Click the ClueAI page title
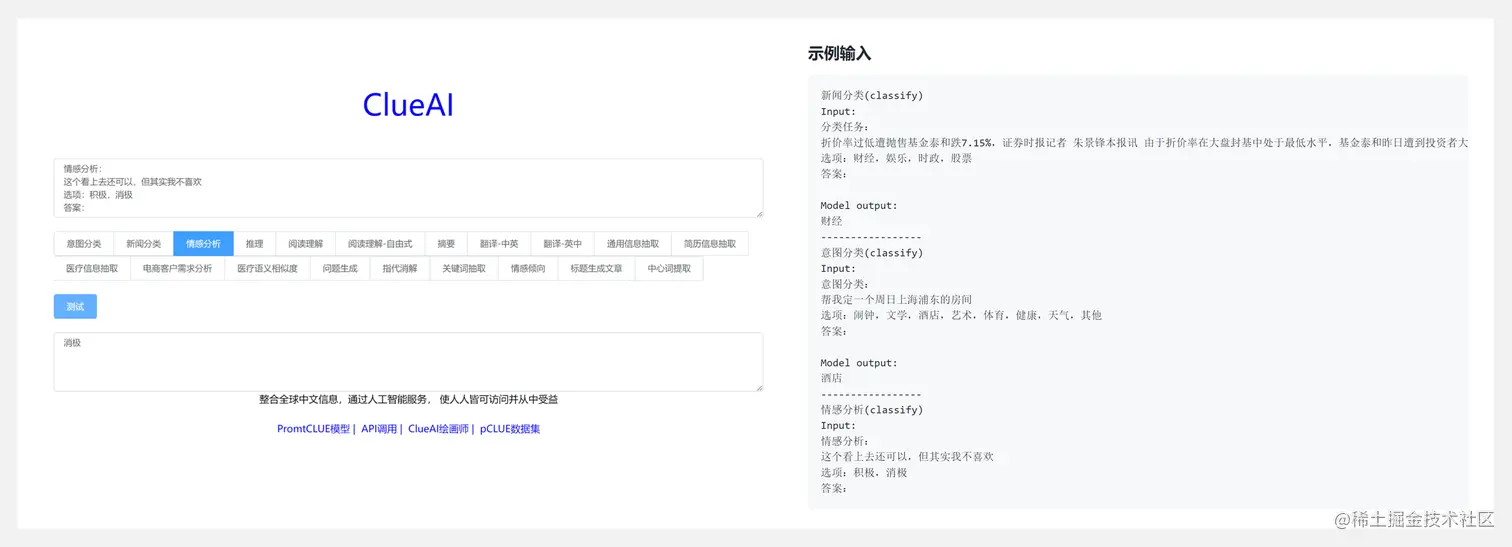Image resolution: width=1512 pixels, height=547 pixels. point(408,104)
